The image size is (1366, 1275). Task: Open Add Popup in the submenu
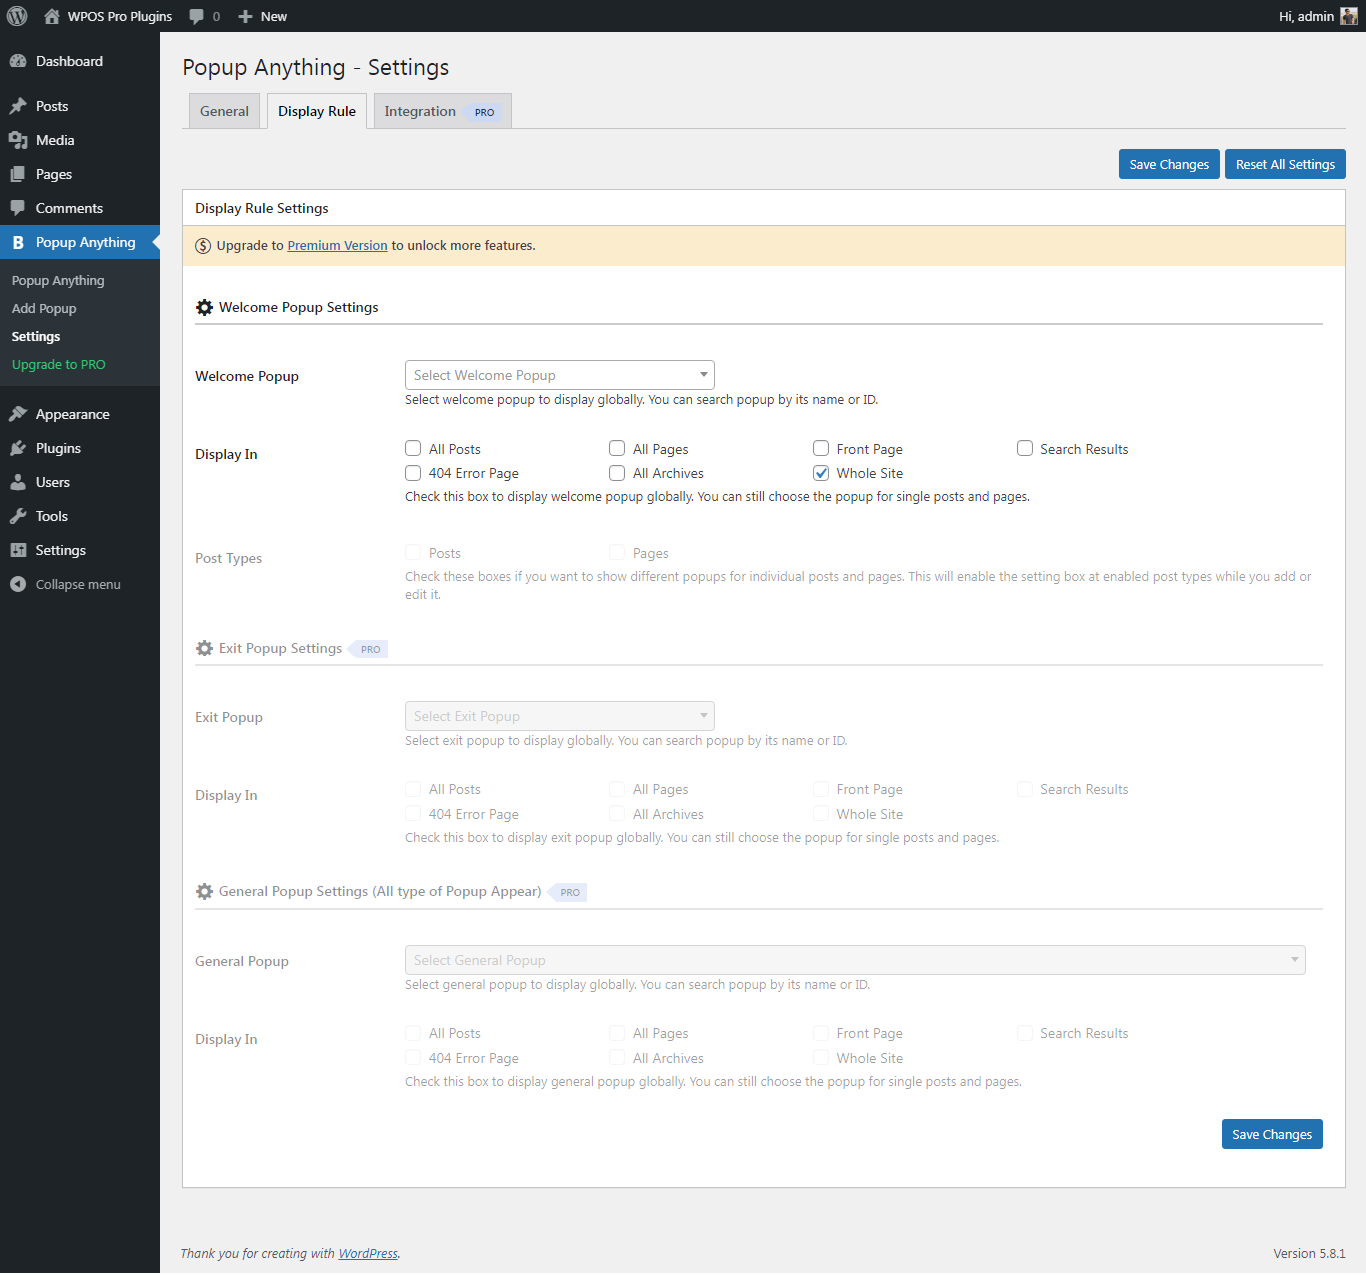point(44,308)
